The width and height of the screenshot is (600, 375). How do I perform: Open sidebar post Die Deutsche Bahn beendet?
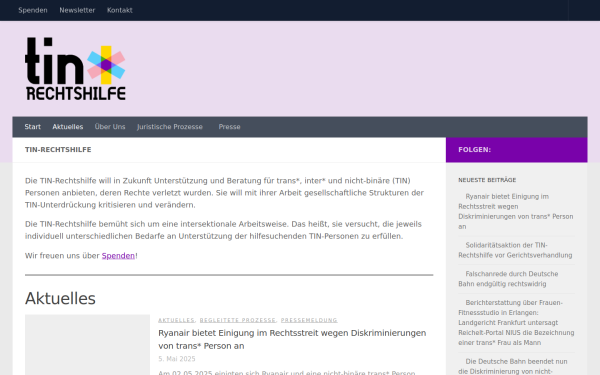pos(513,366)
